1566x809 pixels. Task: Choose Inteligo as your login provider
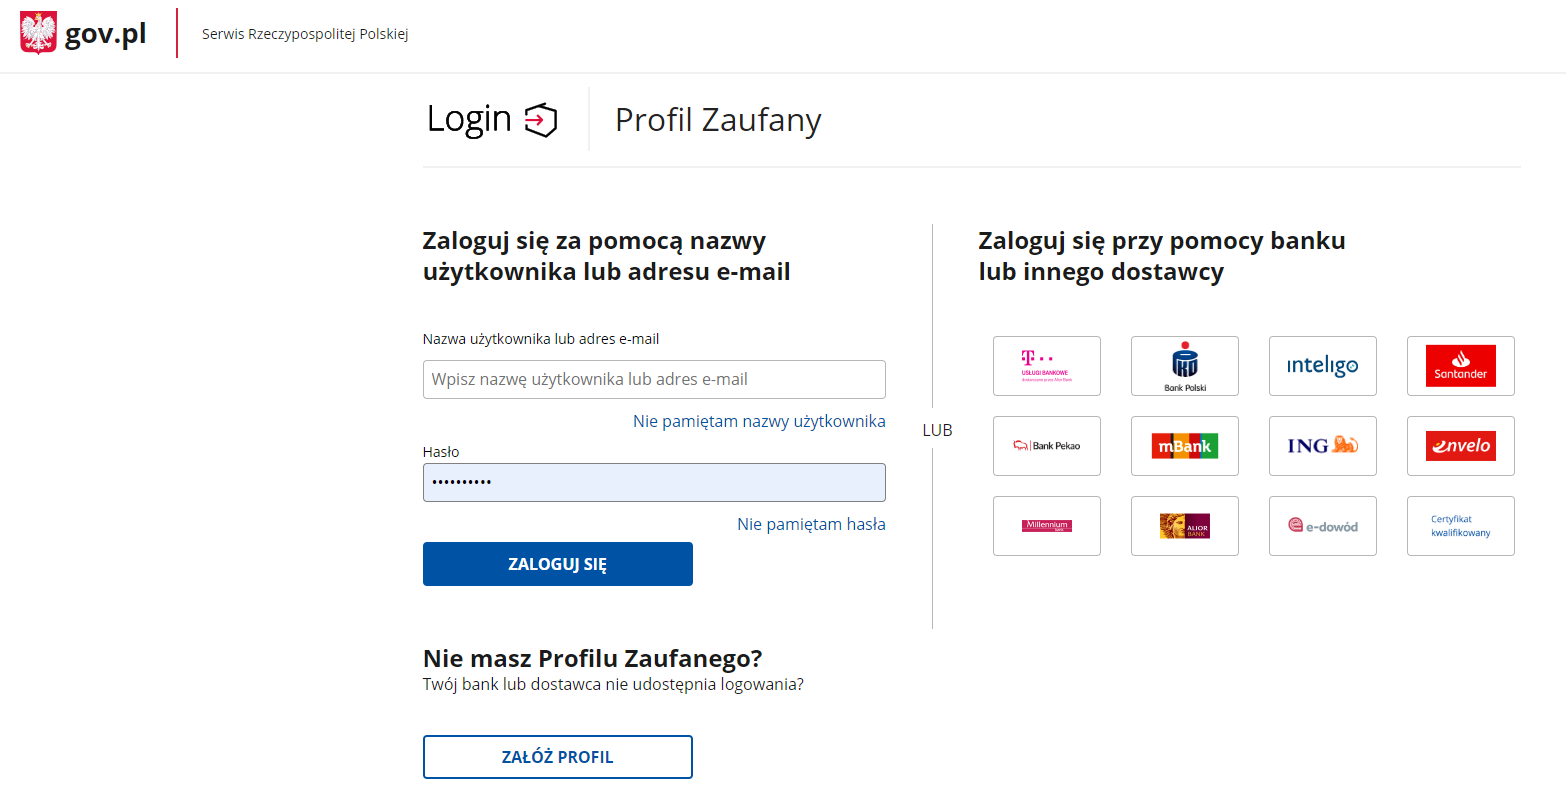tap(1322, 366)
